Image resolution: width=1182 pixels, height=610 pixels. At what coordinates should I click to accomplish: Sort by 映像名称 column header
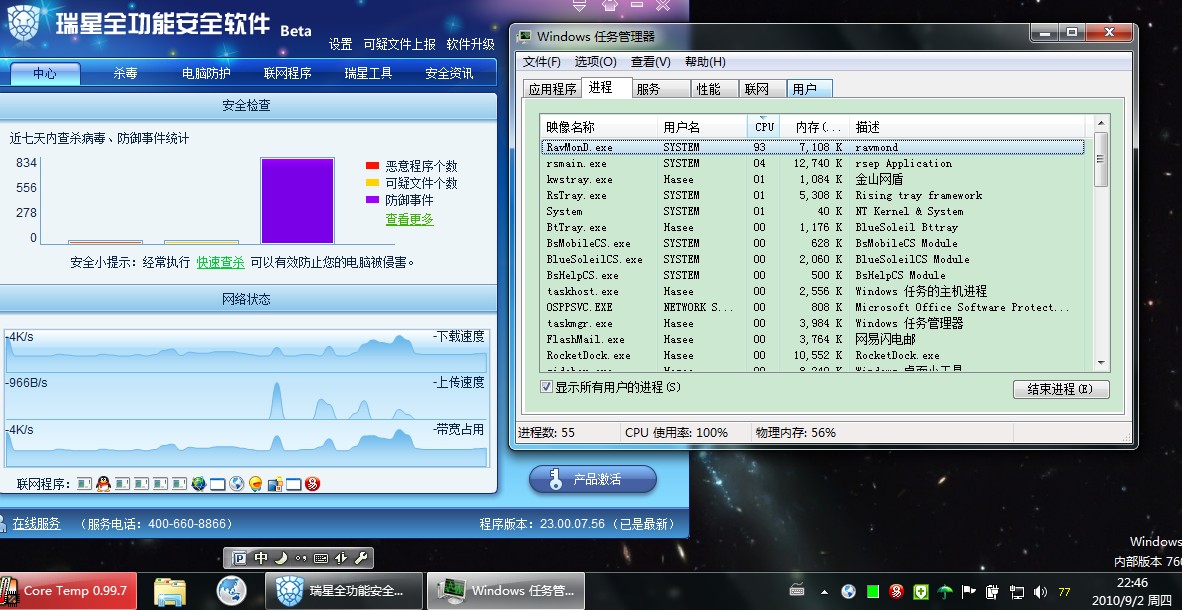[599, 127]
